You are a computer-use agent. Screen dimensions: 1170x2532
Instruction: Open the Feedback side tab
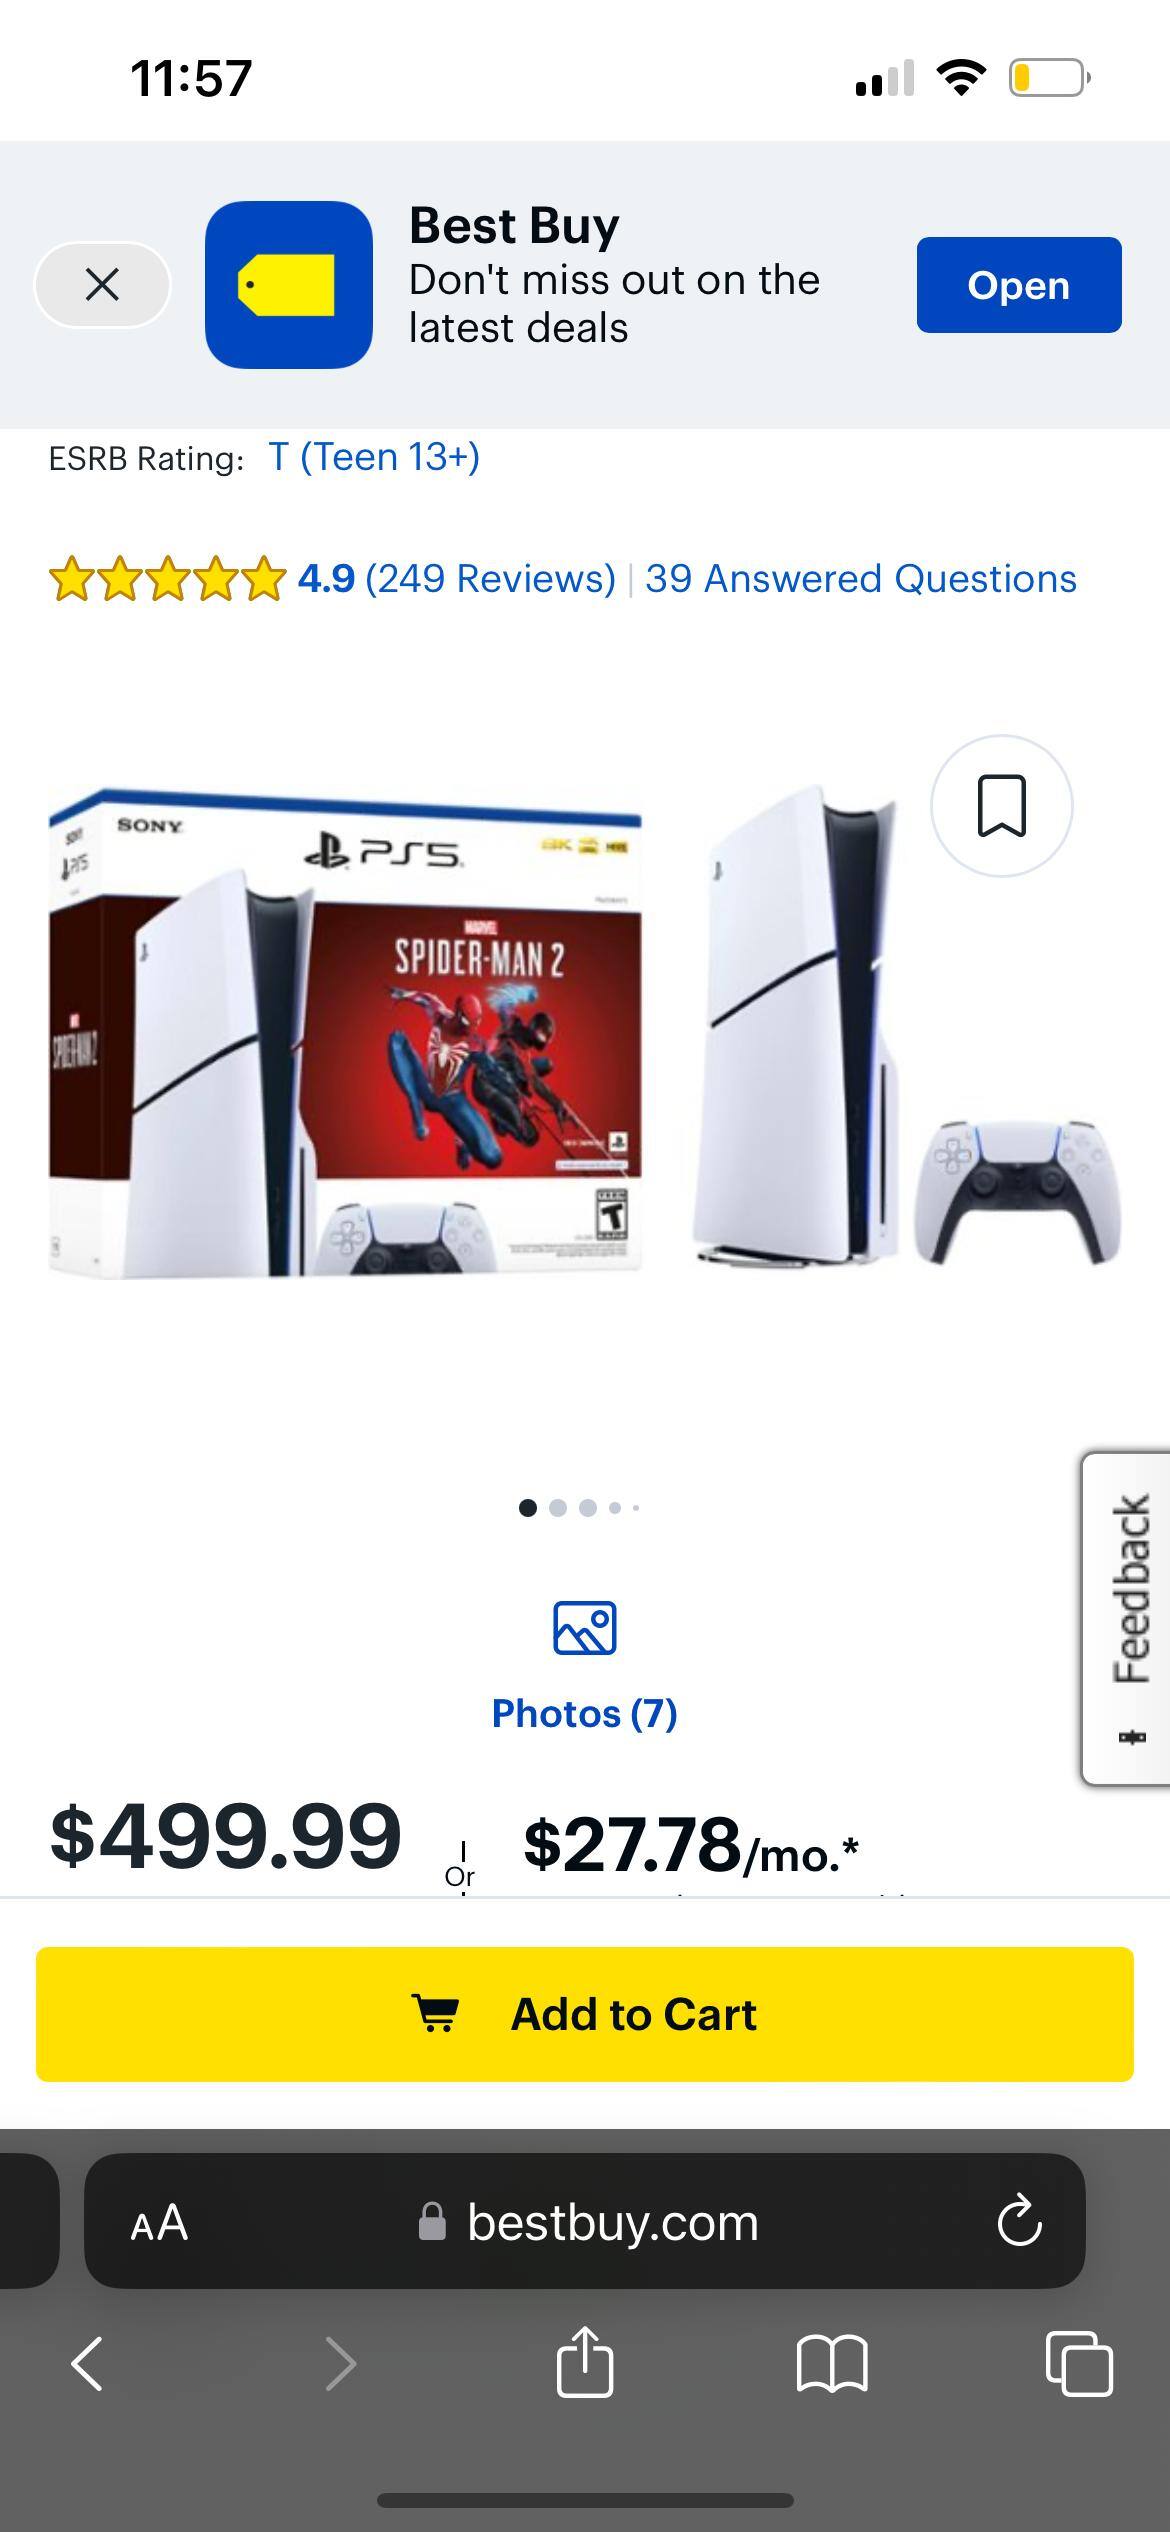(1127, 1619)
